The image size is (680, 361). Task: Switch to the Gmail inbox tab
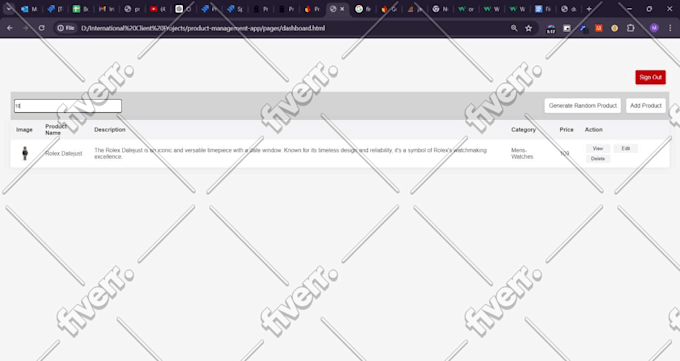tap(107, 9)
